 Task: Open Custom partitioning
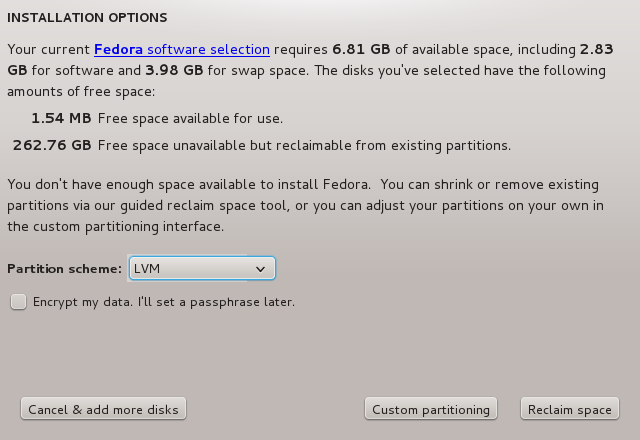coord(431,409)
